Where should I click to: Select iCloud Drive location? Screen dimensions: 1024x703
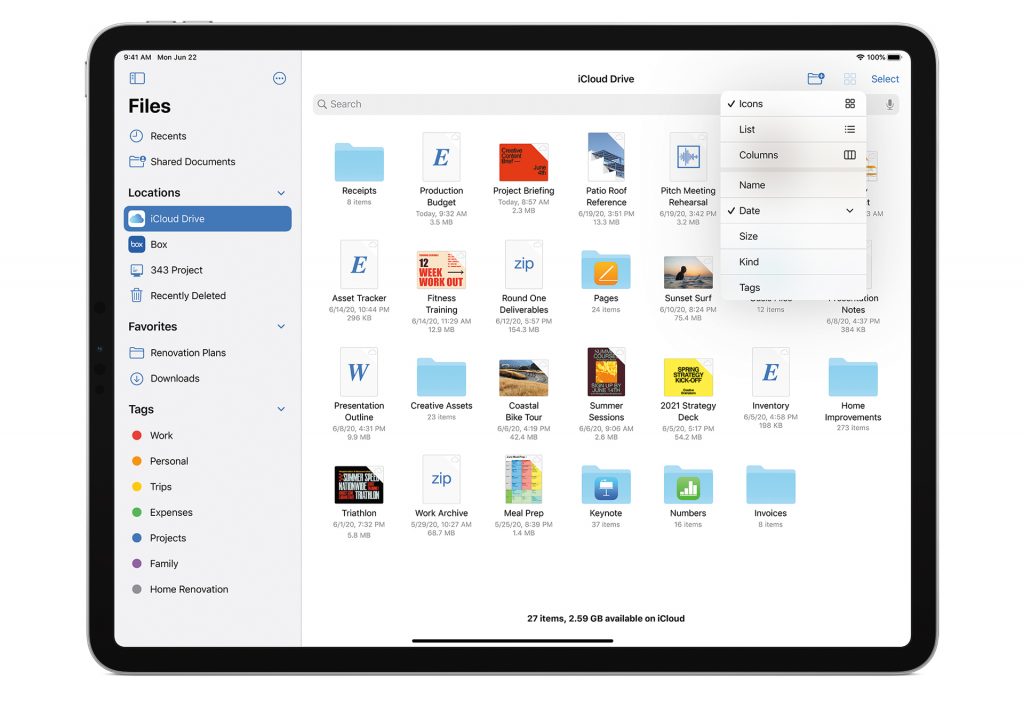click(208, 218)
